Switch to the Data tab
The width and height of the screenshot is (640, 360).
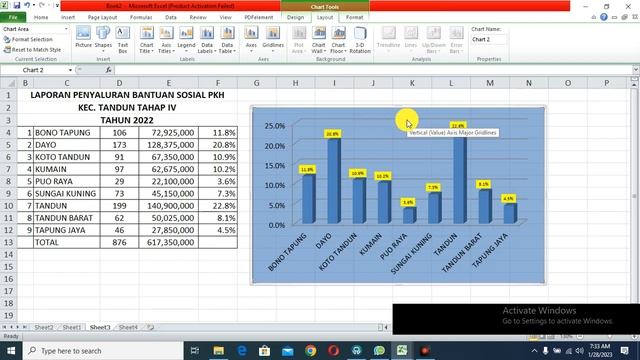(x=171, y=17)
